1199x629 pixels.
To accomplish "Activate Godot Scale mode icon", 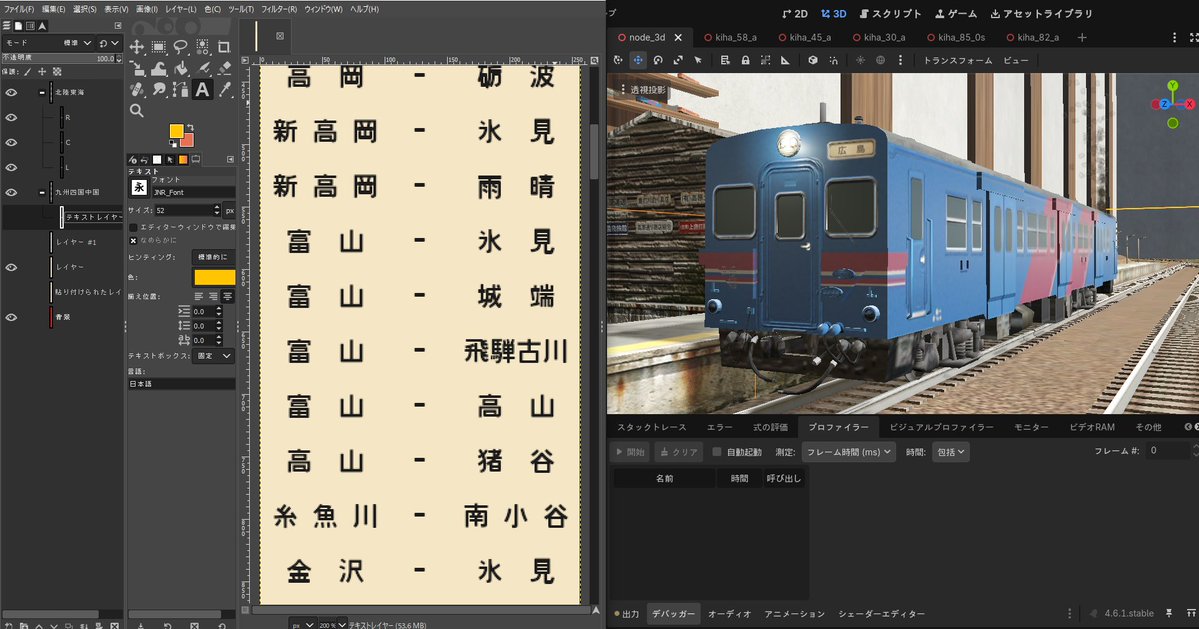I will click(677, 60).
